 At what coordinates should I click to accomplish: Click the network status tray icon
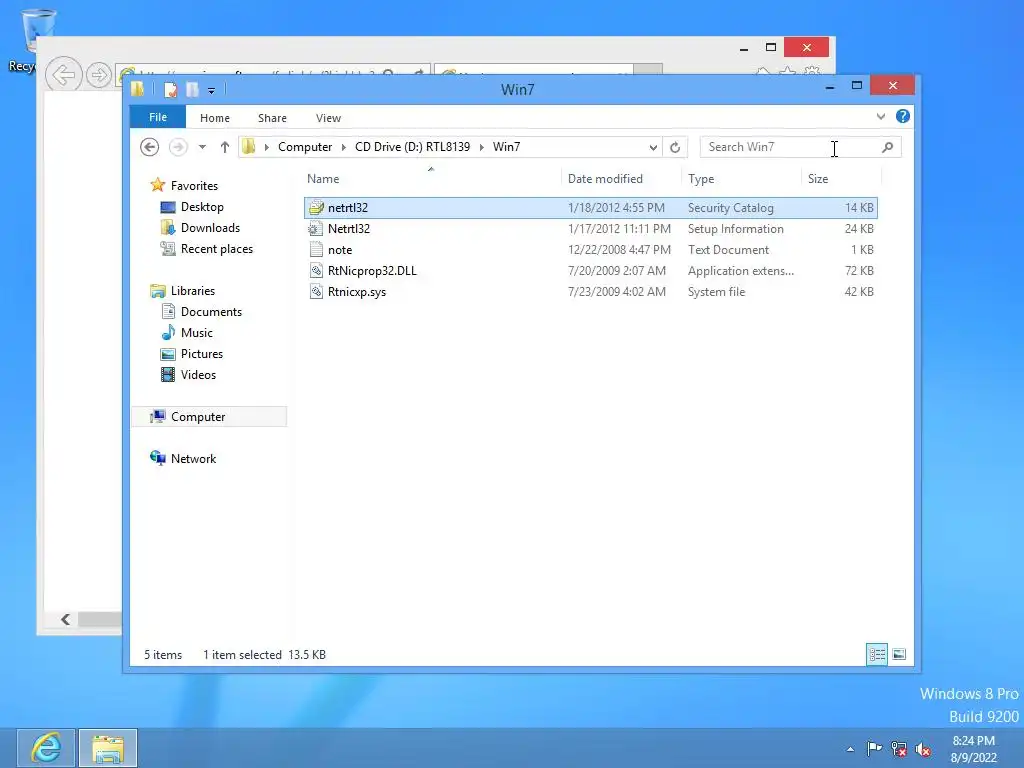coord(899,749)
